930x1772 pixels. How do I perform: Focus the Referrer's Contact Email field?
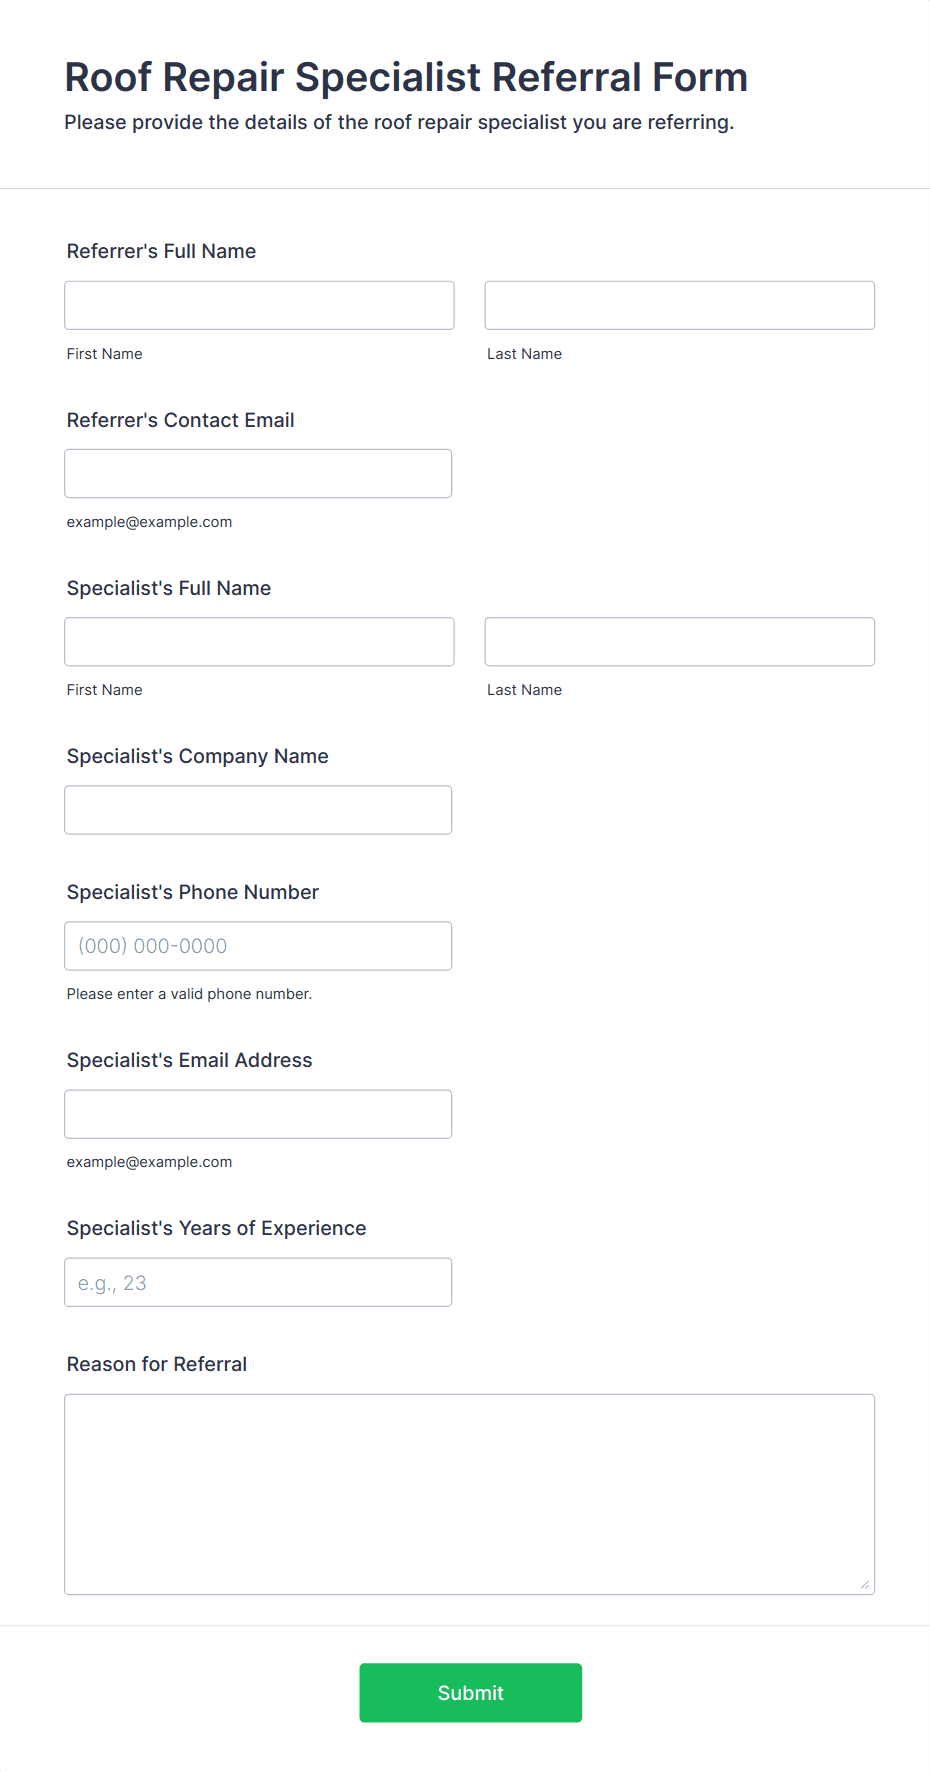coord(258,473)
